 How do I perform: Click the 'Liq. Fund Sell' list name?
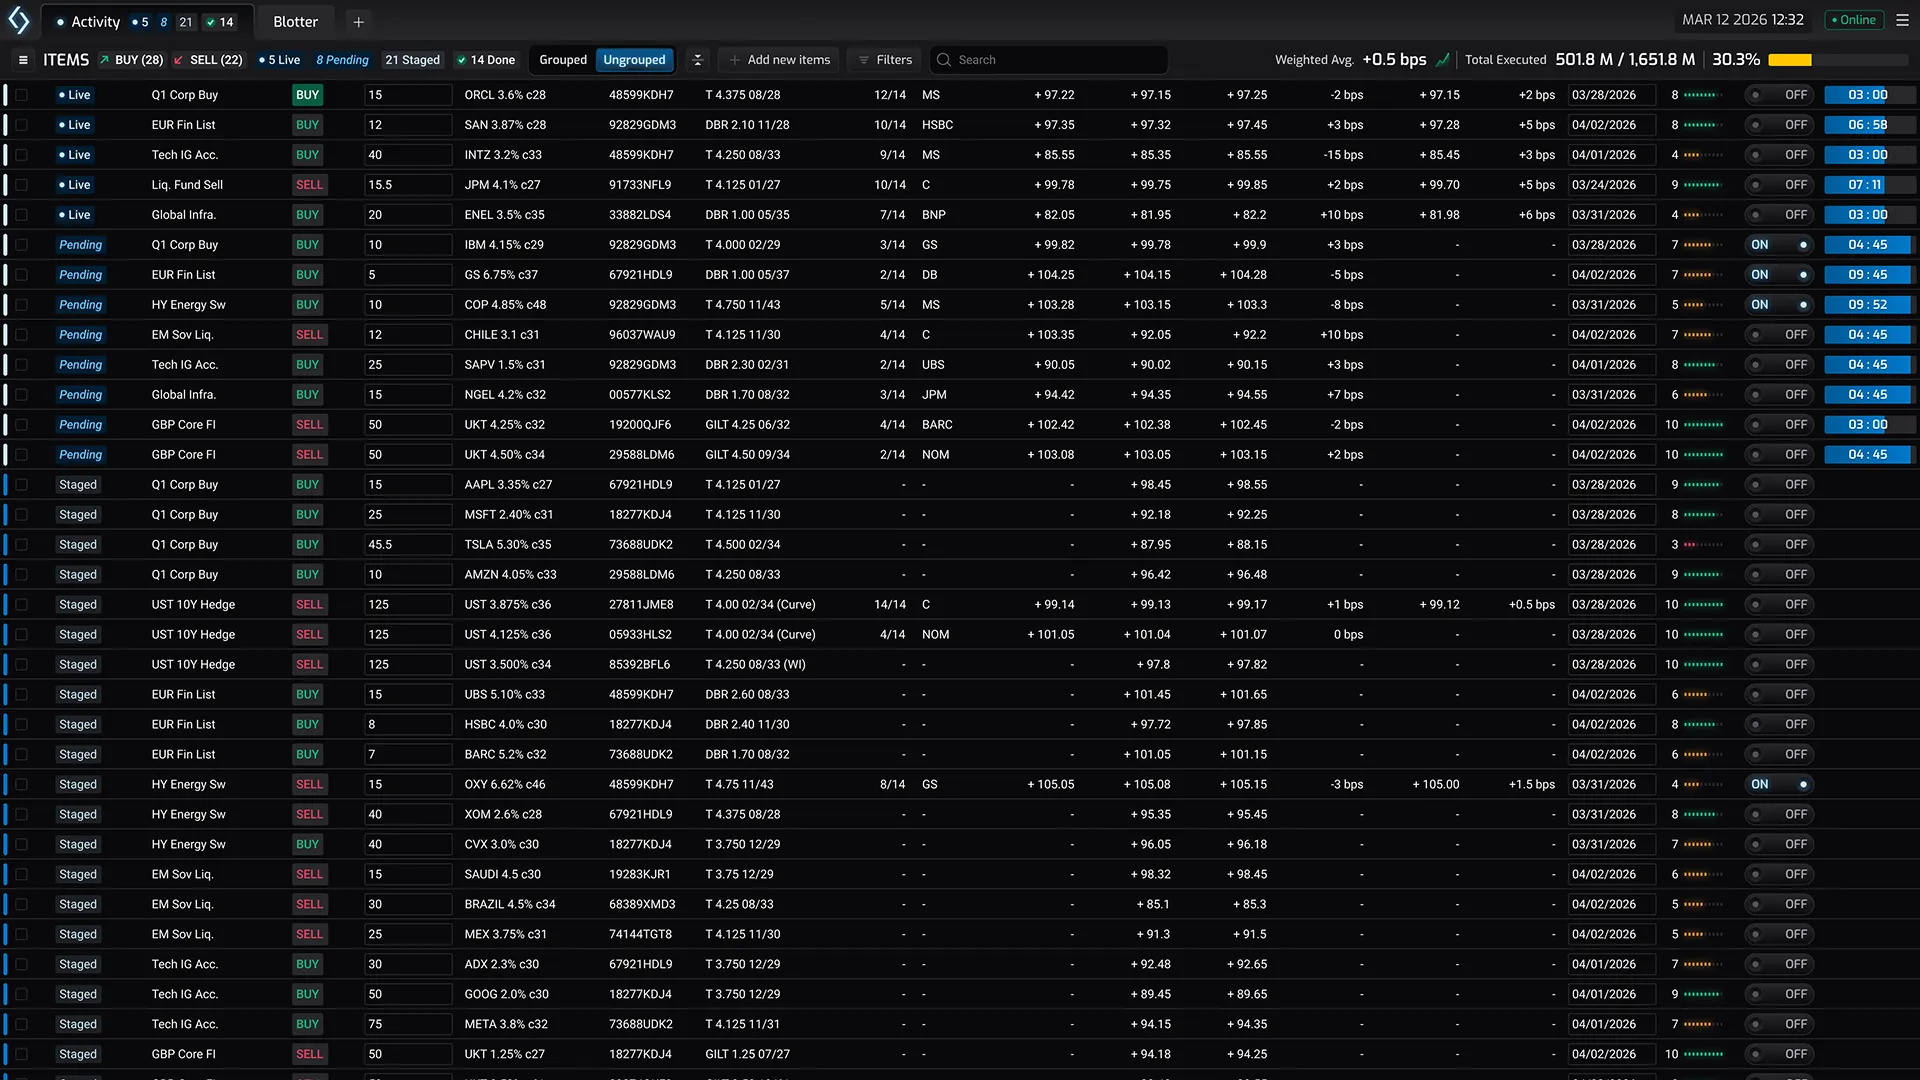pos(187,185)
